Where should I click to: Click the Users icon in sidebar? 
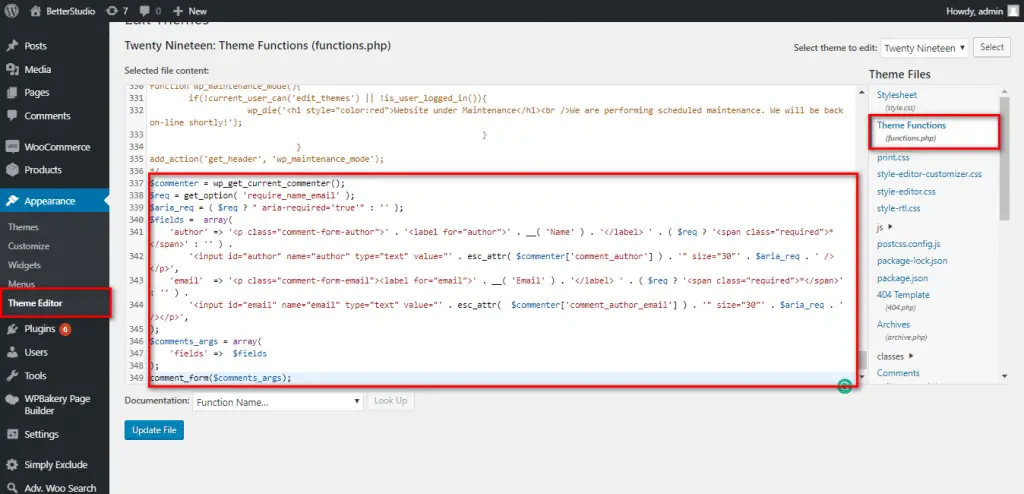12,352
